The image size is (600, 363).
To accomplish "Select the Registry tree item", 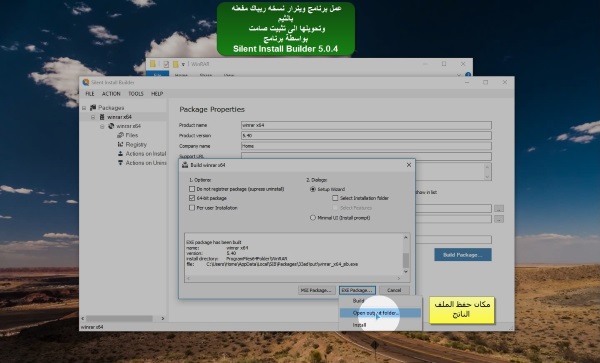I will click(136, 144).
